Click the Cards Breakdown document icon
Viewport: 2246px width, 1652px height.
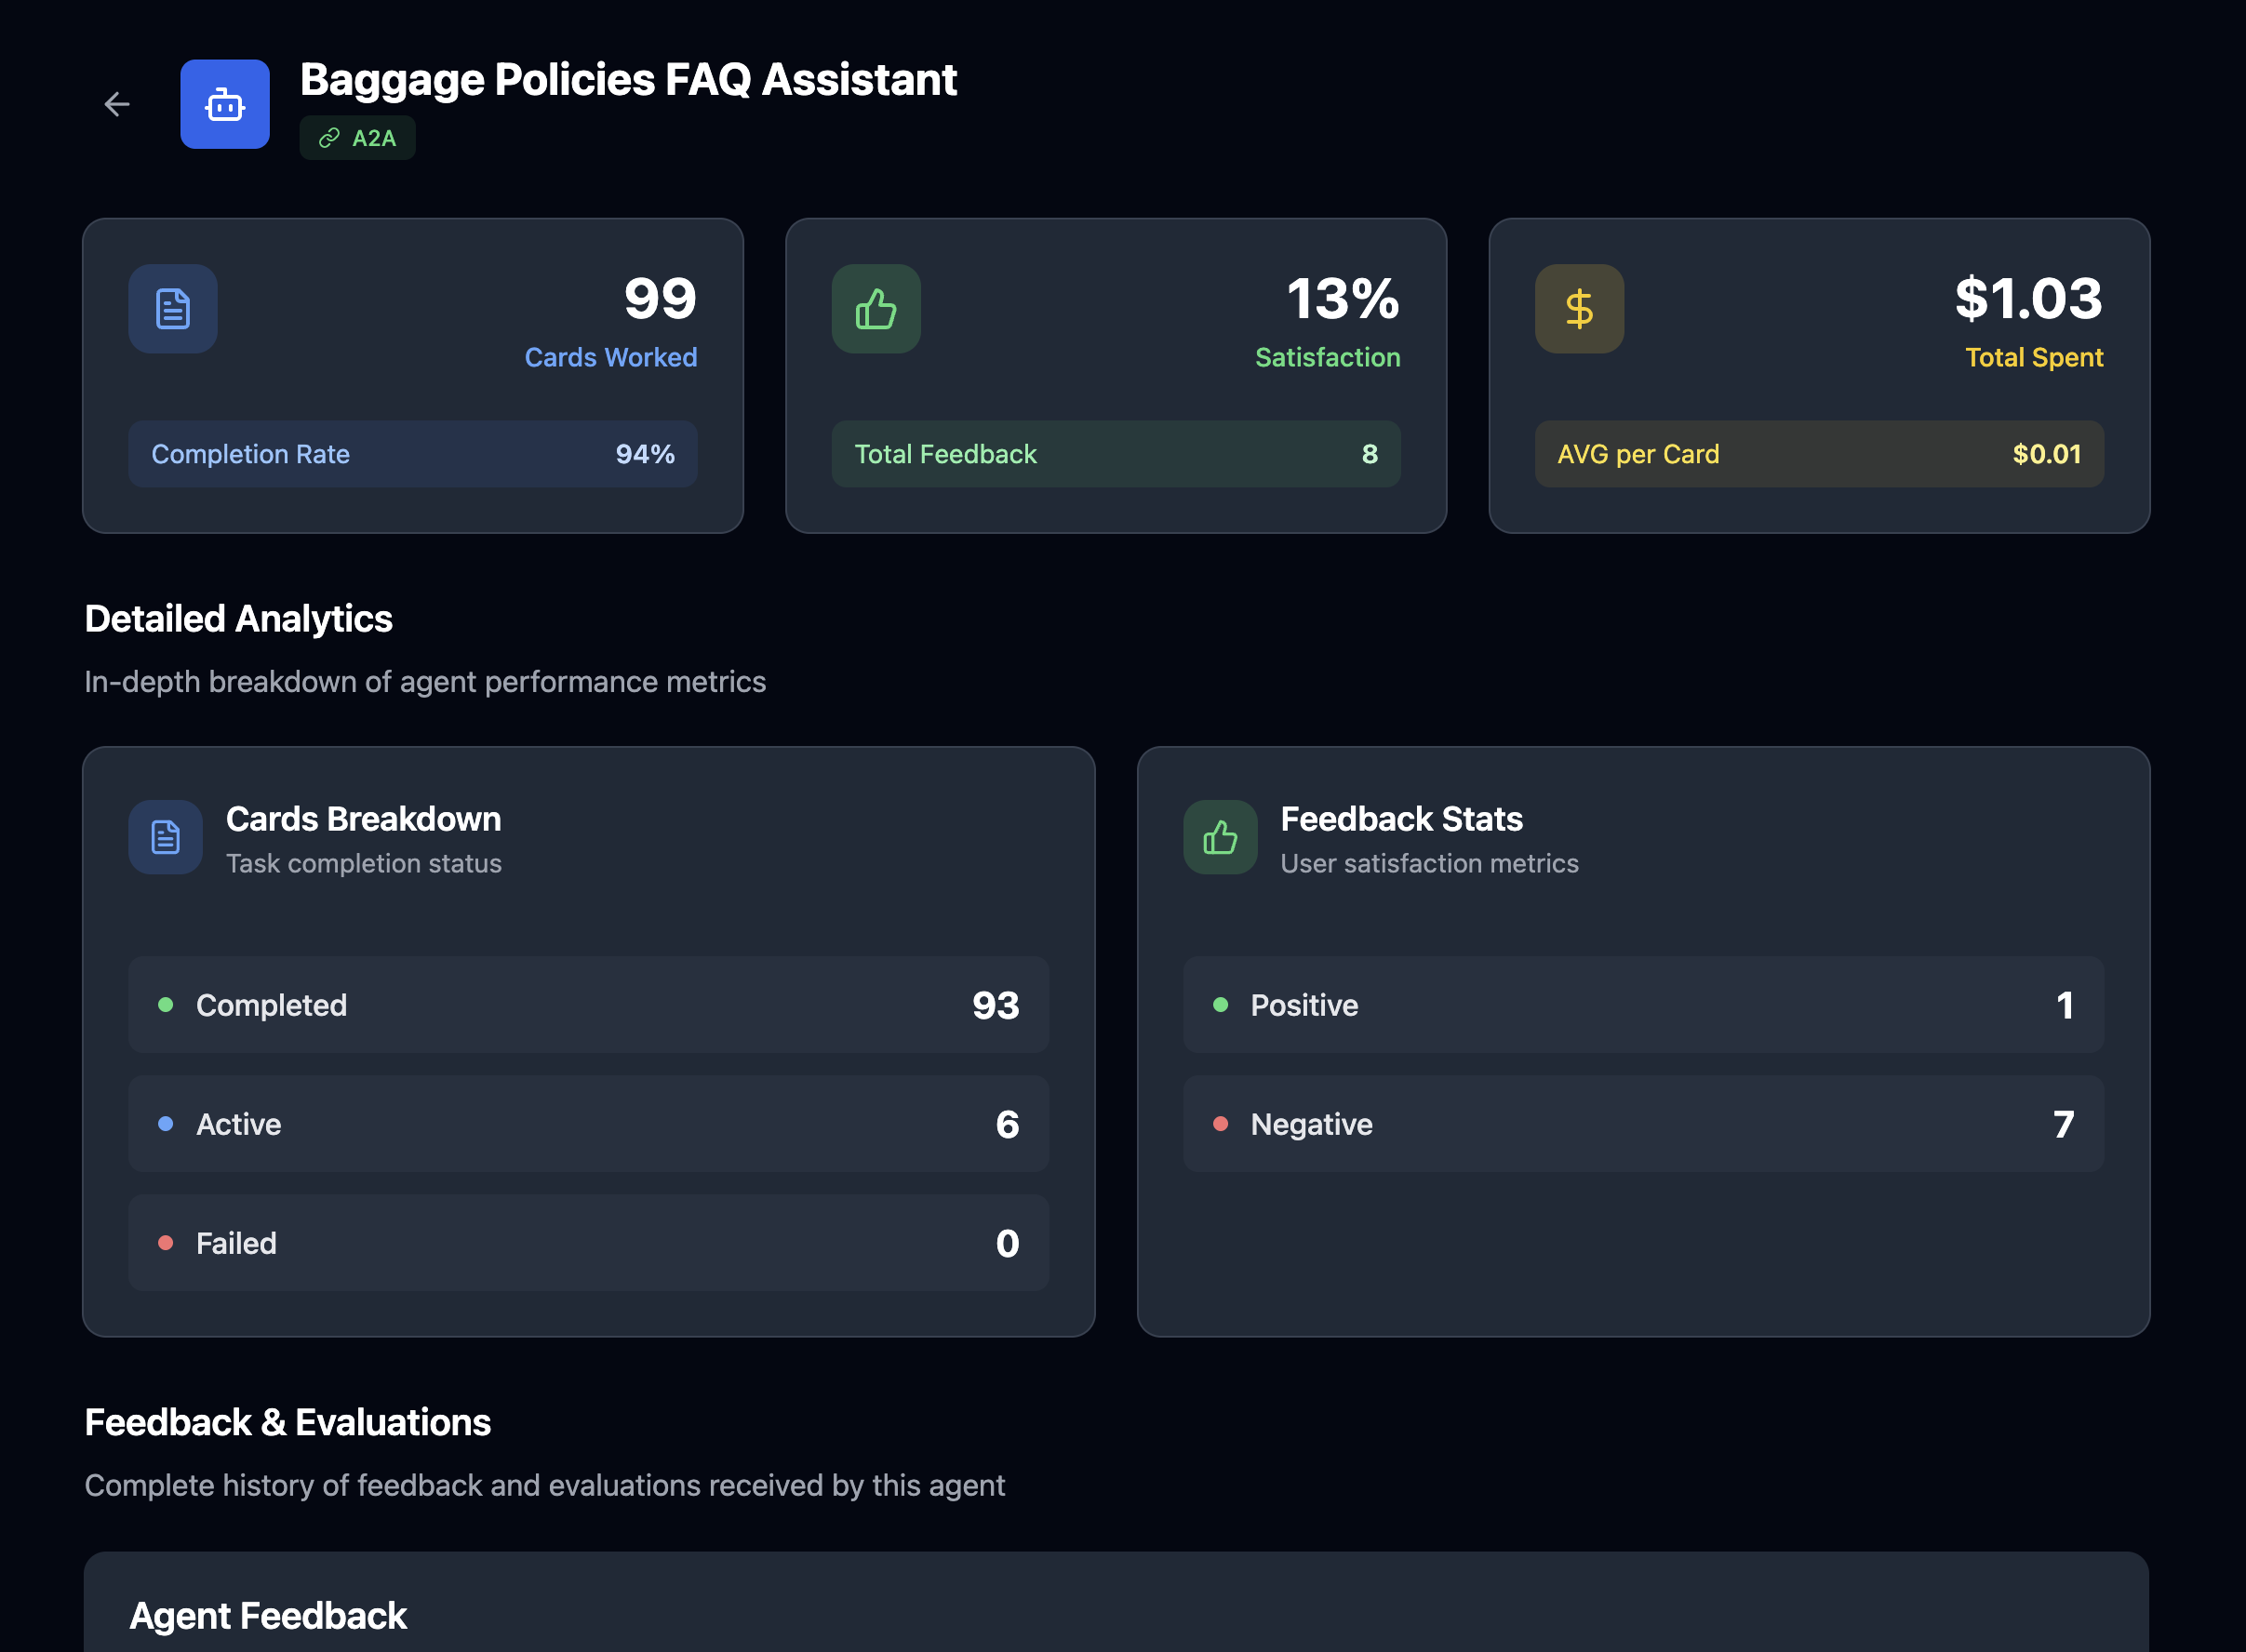[x=165, y=837]
